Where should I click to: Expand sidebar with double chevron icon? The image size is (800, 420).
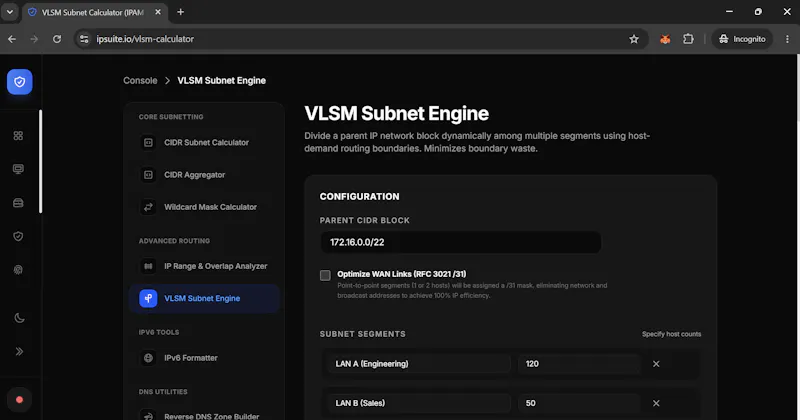[x=19, y=352]
